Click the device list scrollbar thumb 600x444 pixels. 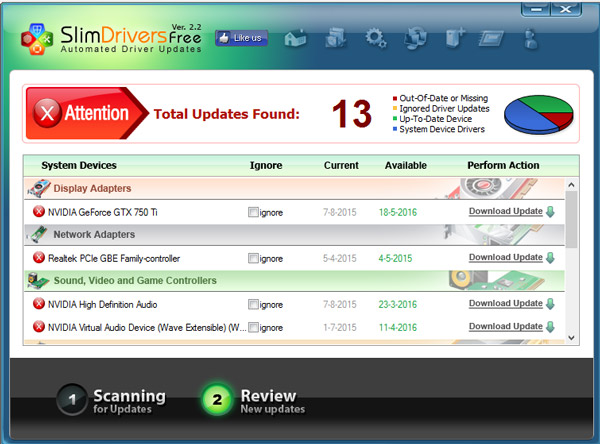coord(572,220)
